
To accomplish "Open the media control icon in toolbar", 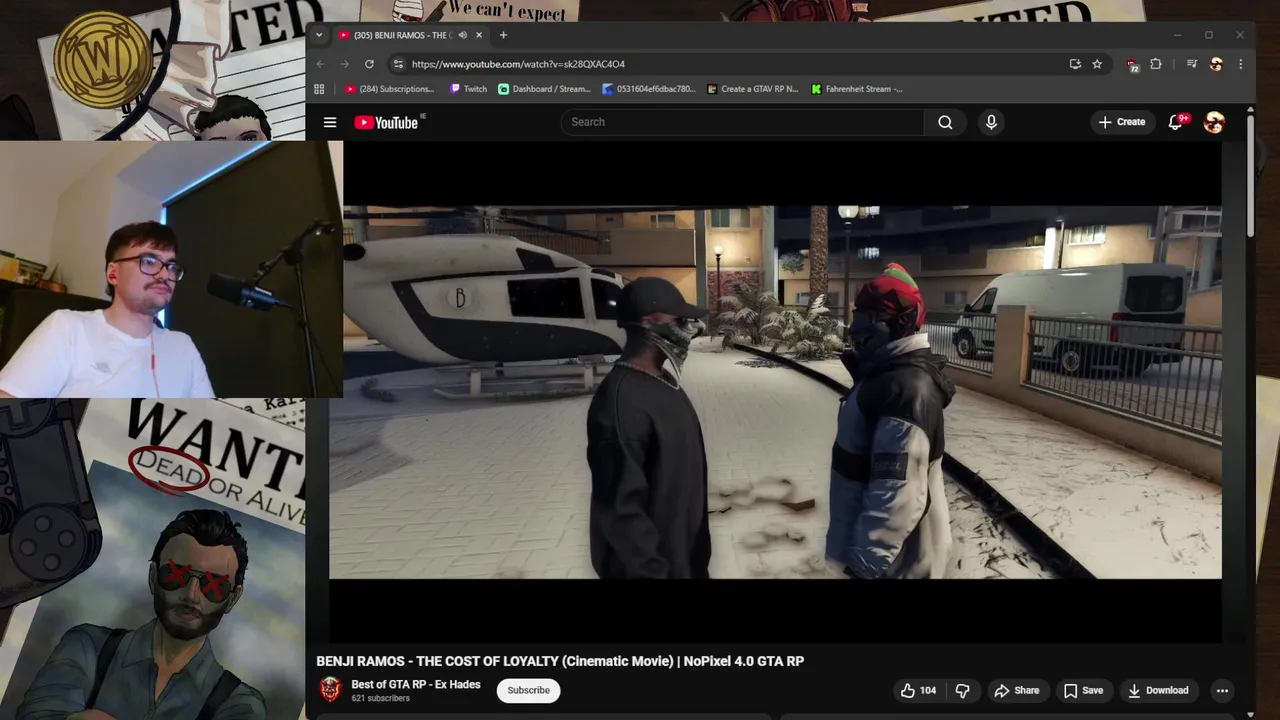I will 1192,64.
